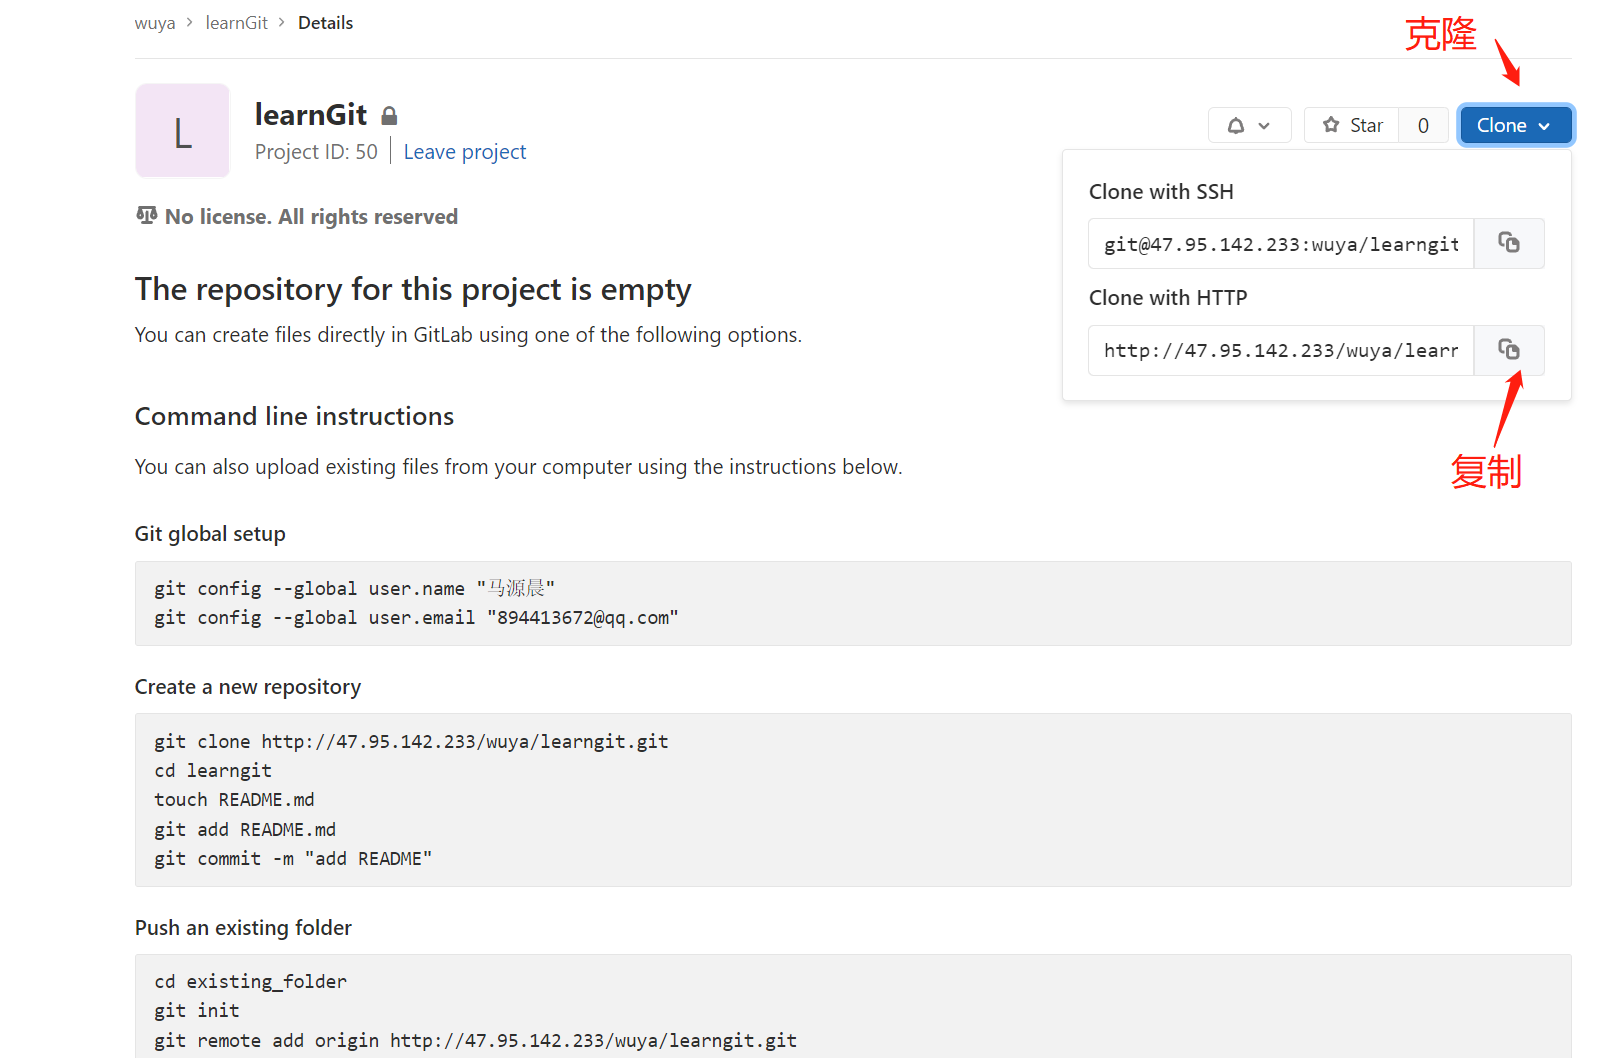Copy the HTTP clone URL

1508,350
